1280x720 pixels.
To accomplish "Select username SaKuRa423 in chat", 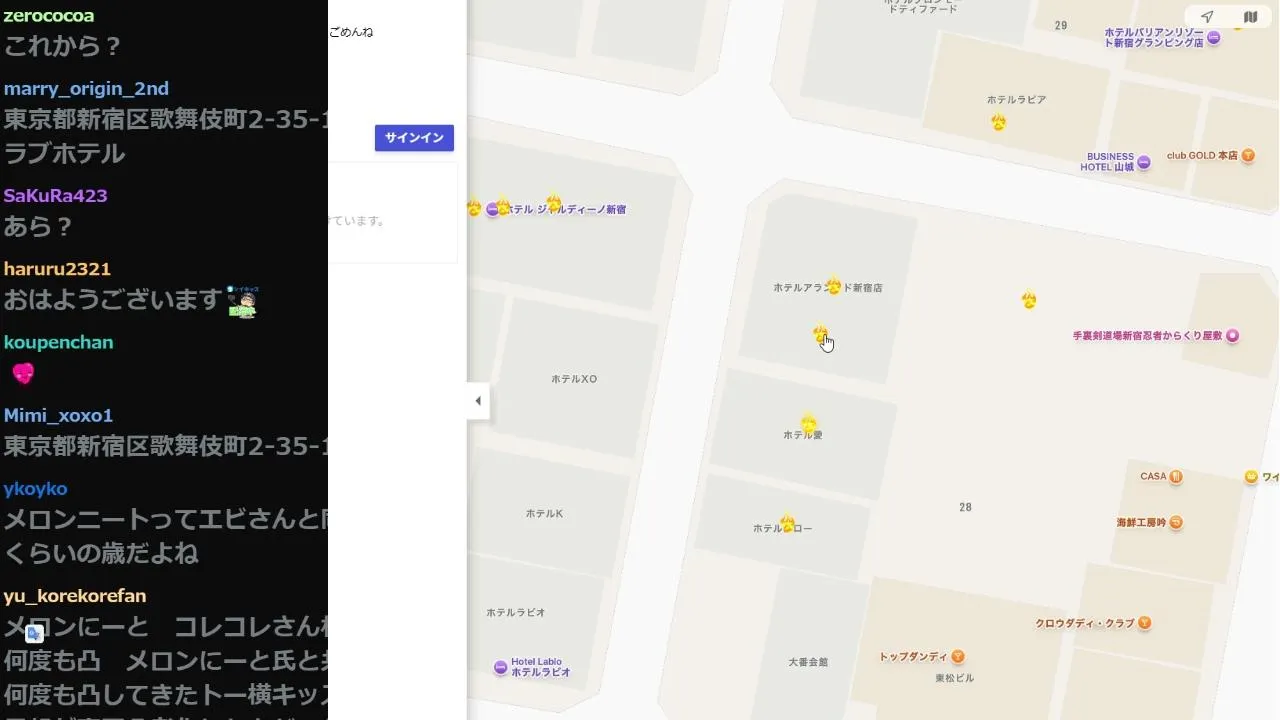I will (x=55, y=195).
